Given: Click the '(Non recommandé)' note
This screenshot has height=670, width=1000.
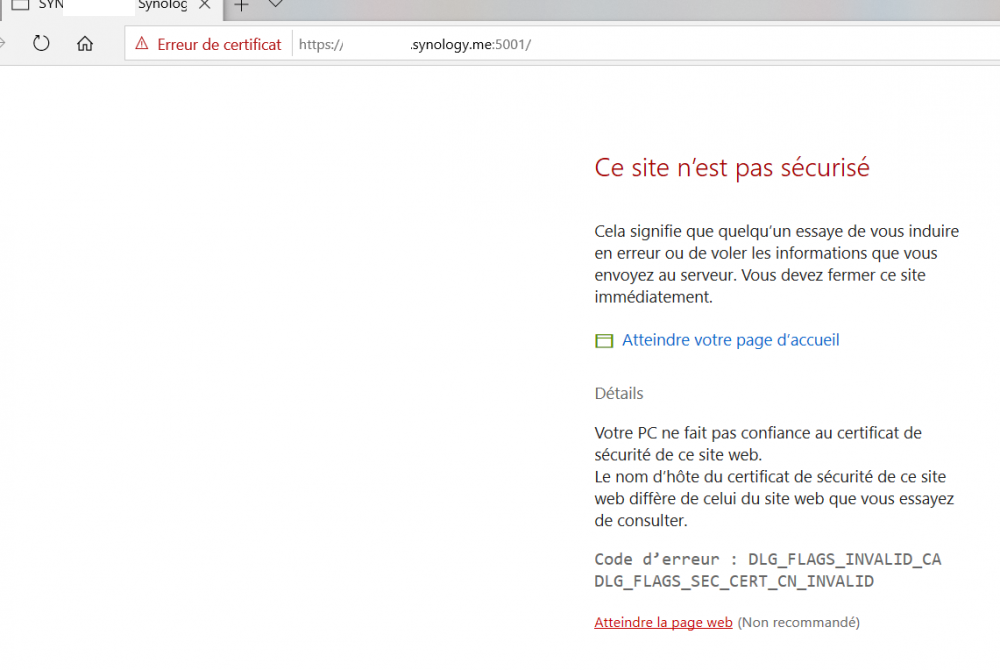Looking at the screenshot, I should 798,622.
